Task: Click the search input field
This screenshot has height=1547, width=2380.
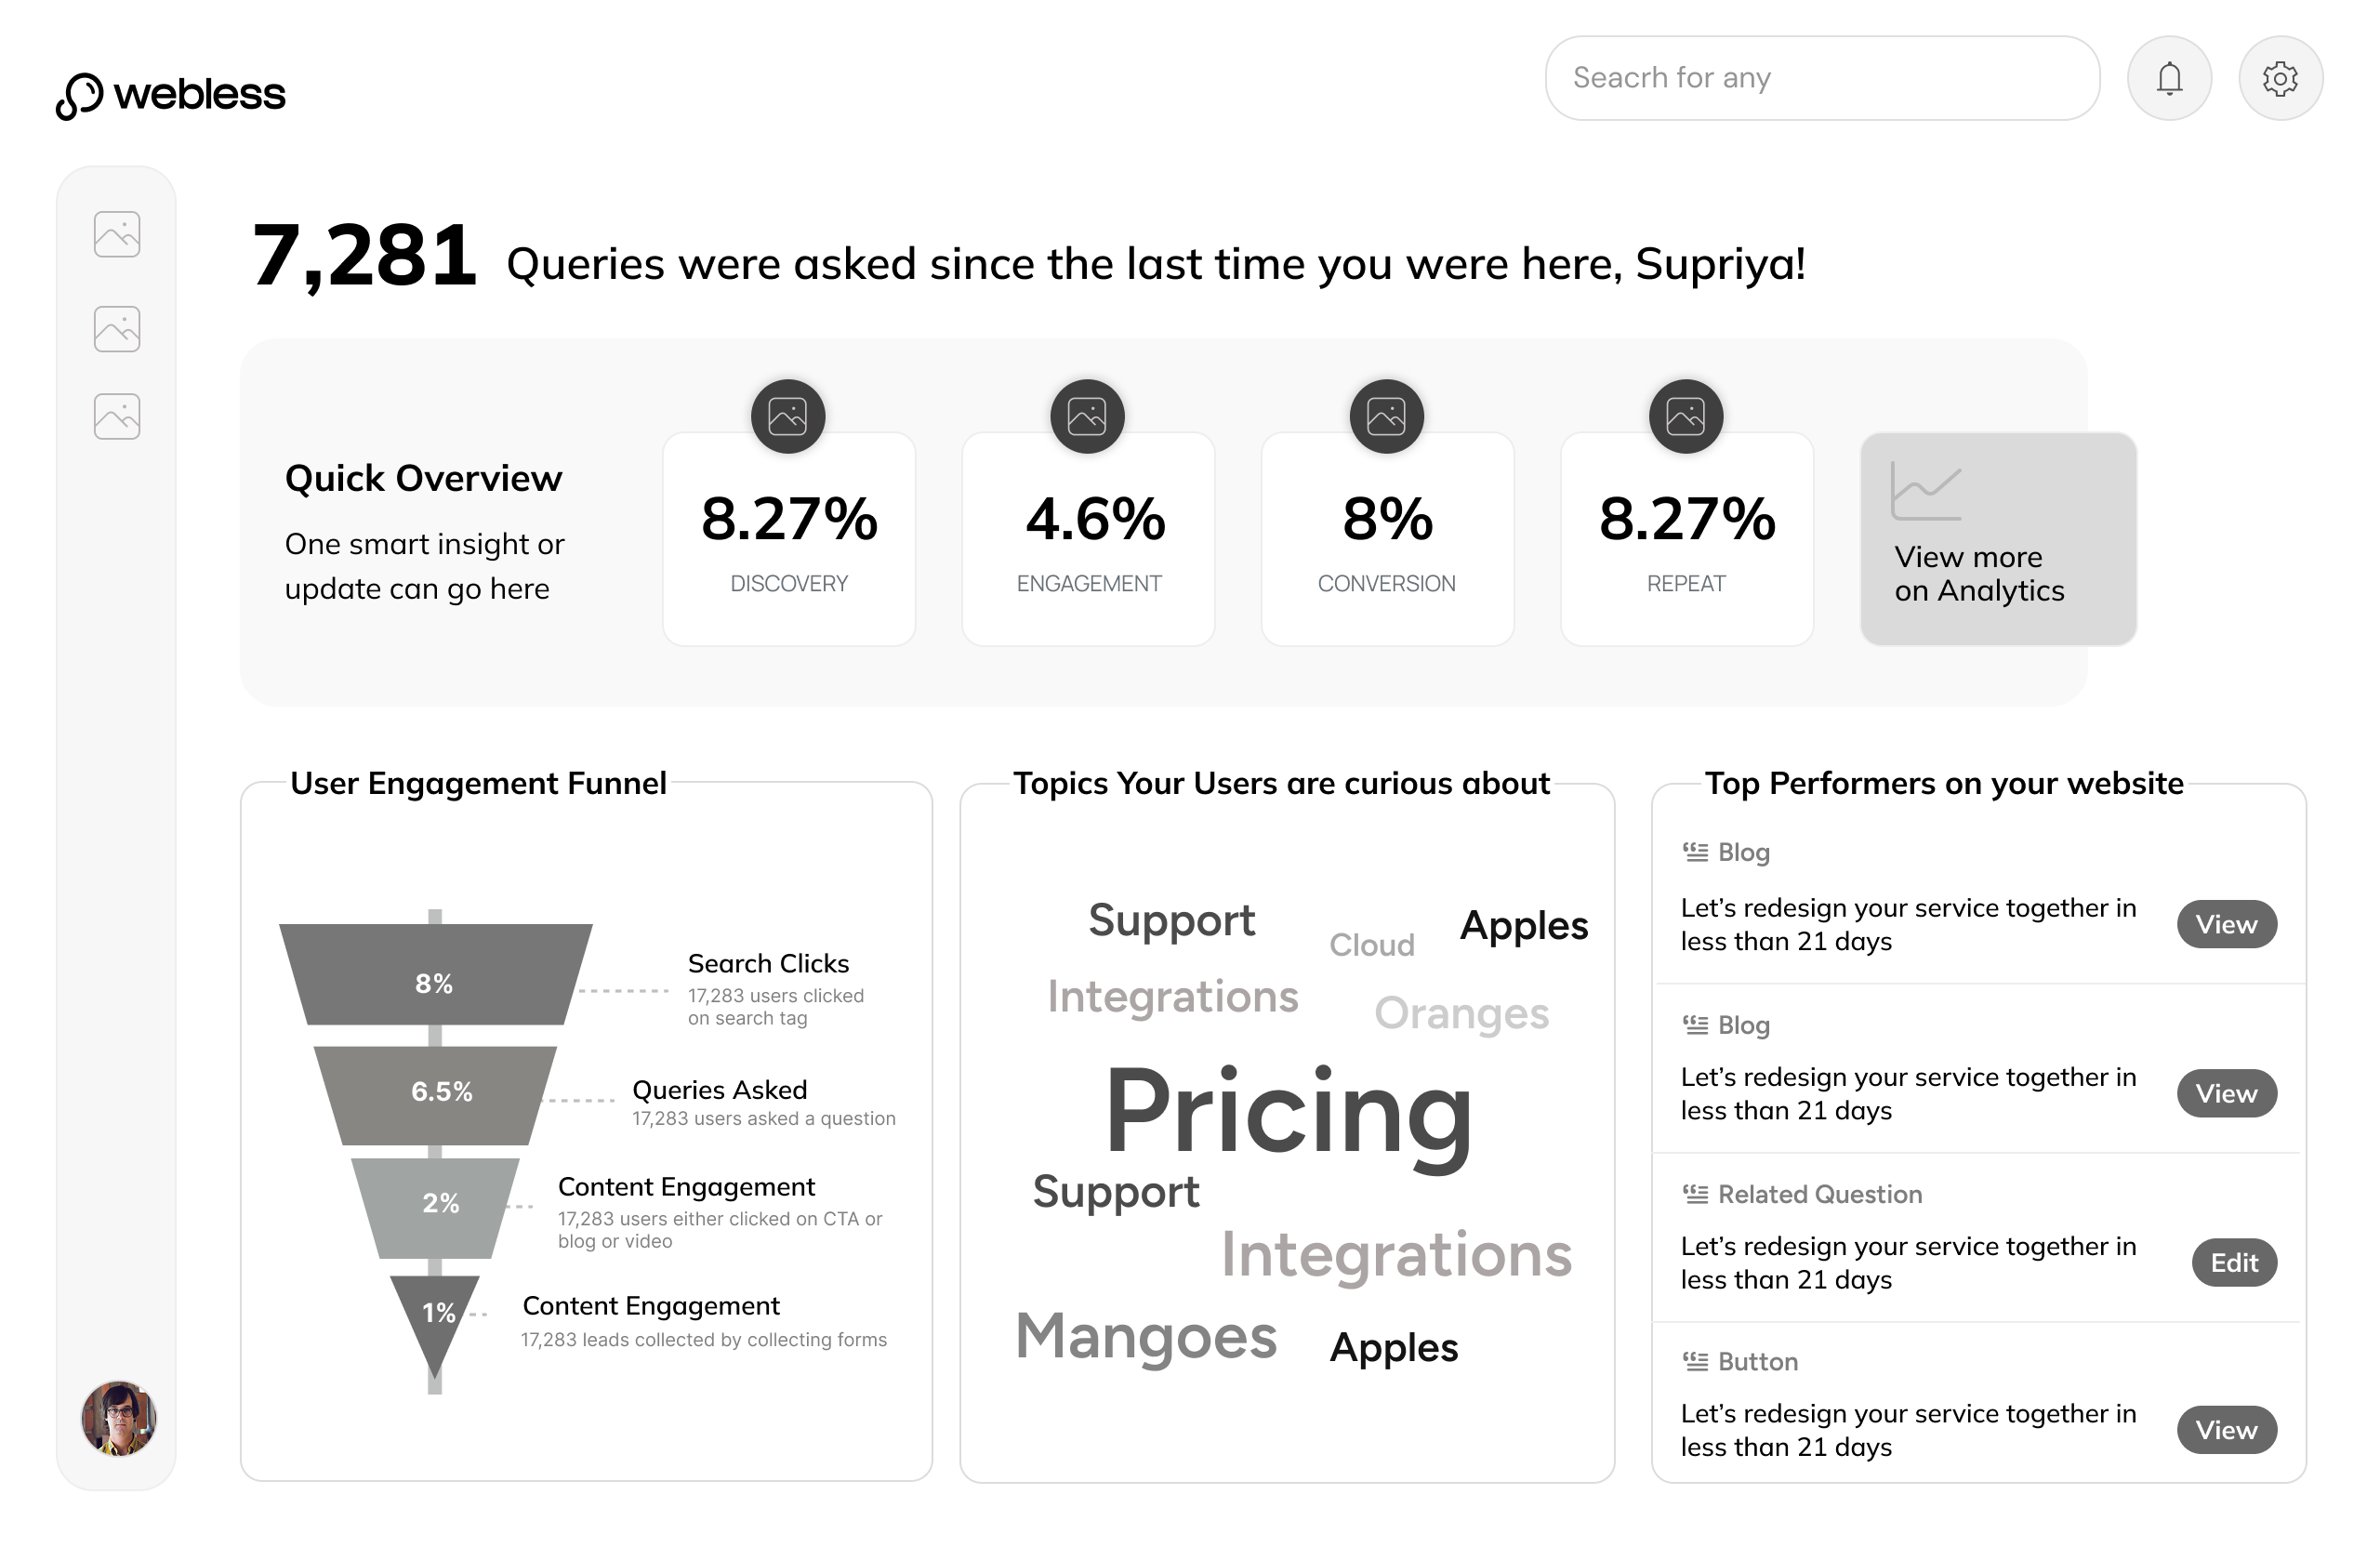Action: tap(1821, 78)
